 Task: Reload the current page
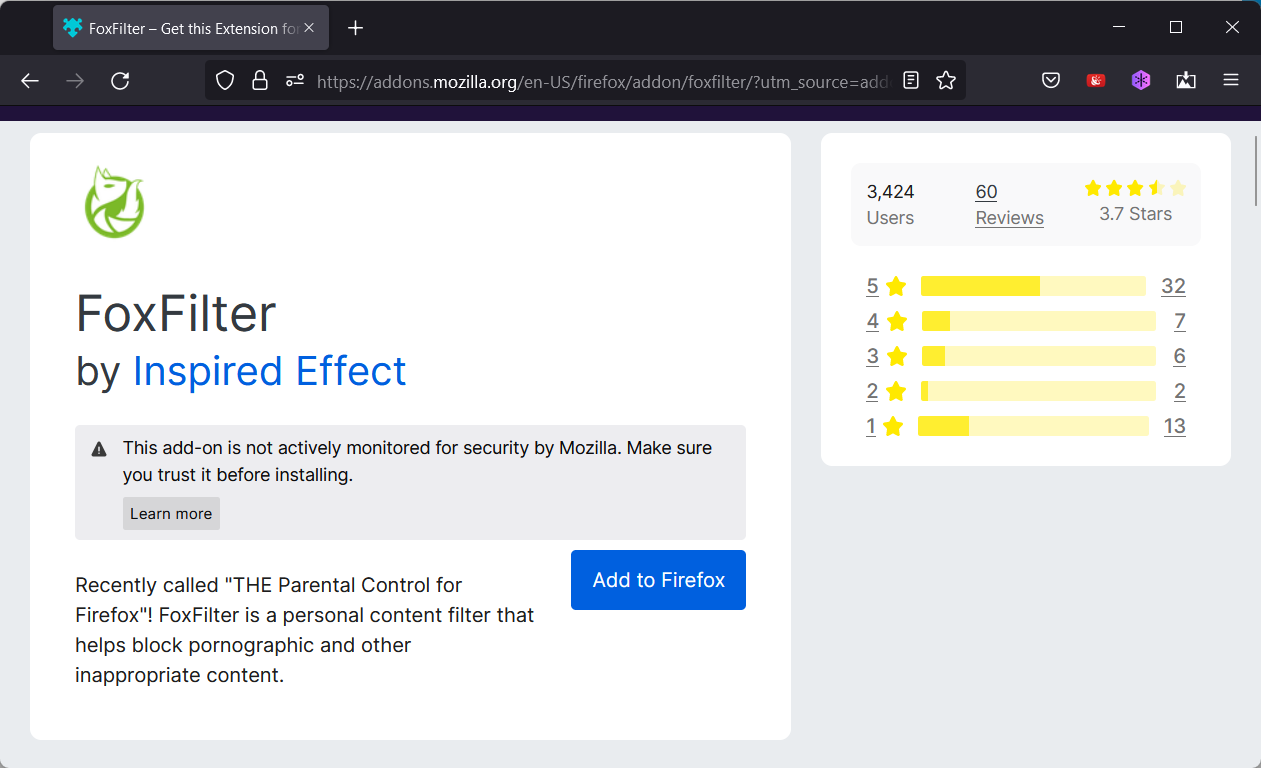[x=120, y=81]
